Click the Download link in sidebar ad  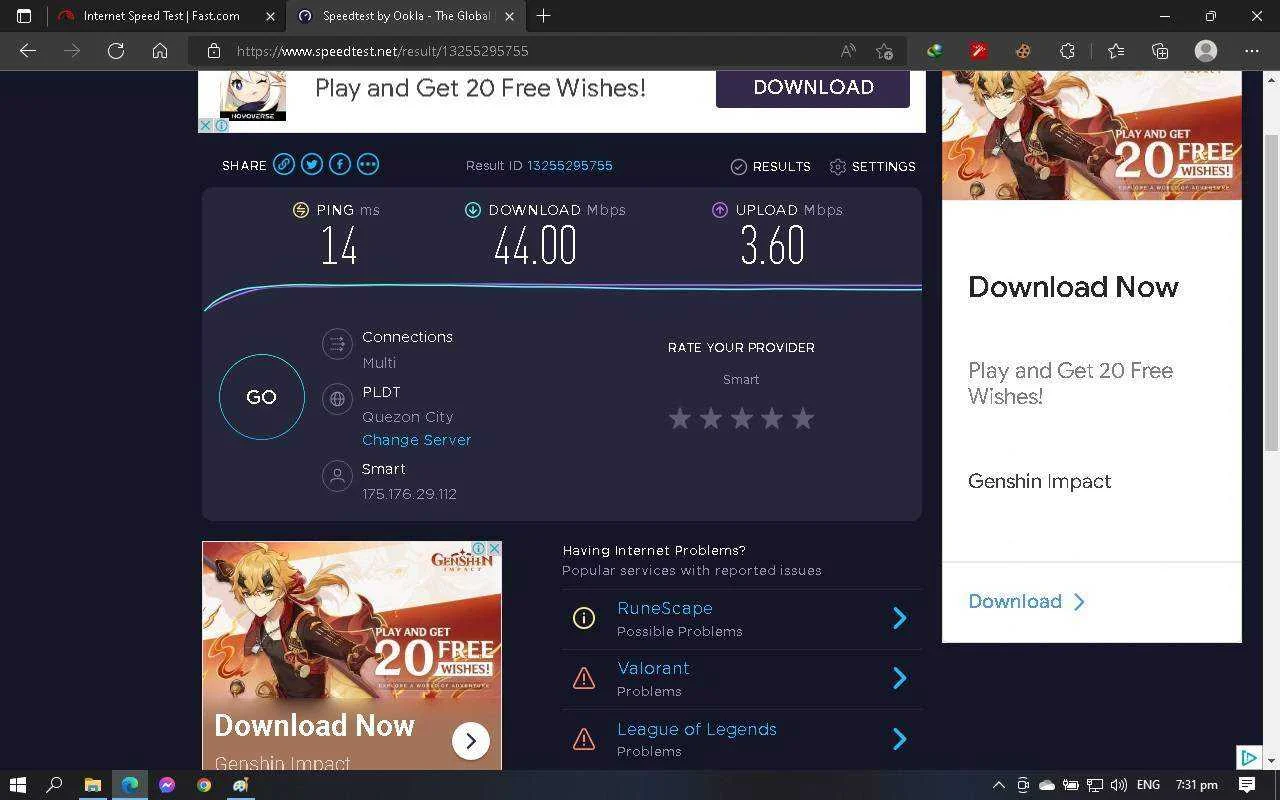[x=1026, y=601]
